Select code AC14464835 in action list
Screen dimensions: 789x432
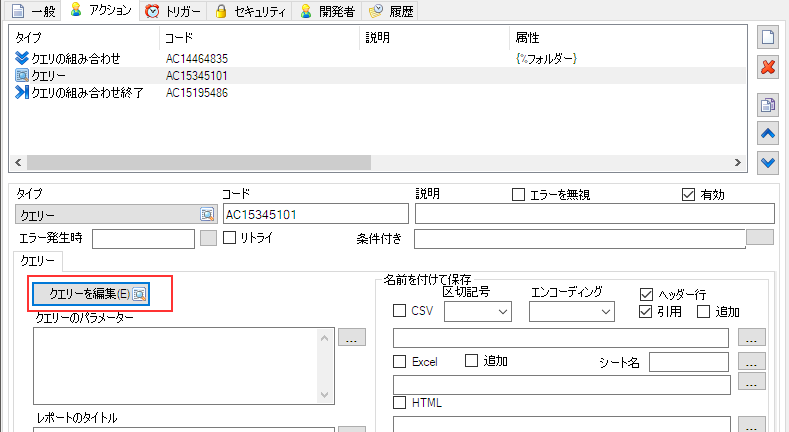(x=197, y=58)
